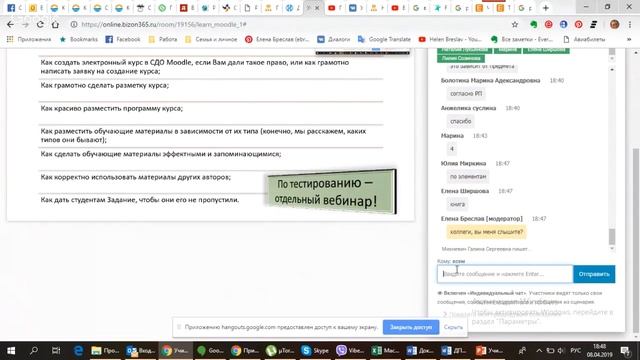Open a new browser tab

tap(546, 8)
